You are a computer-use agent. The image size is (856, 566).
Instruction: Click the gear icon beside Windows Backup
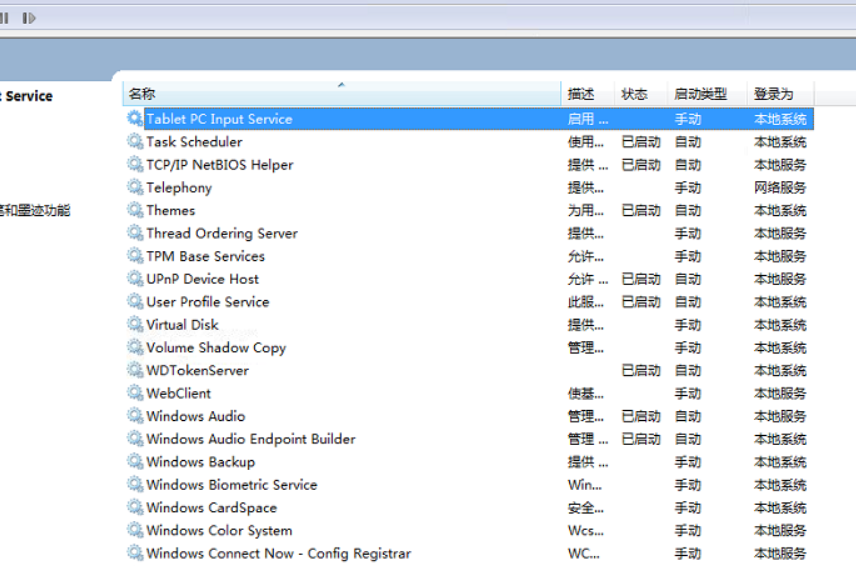coord(135,462)
